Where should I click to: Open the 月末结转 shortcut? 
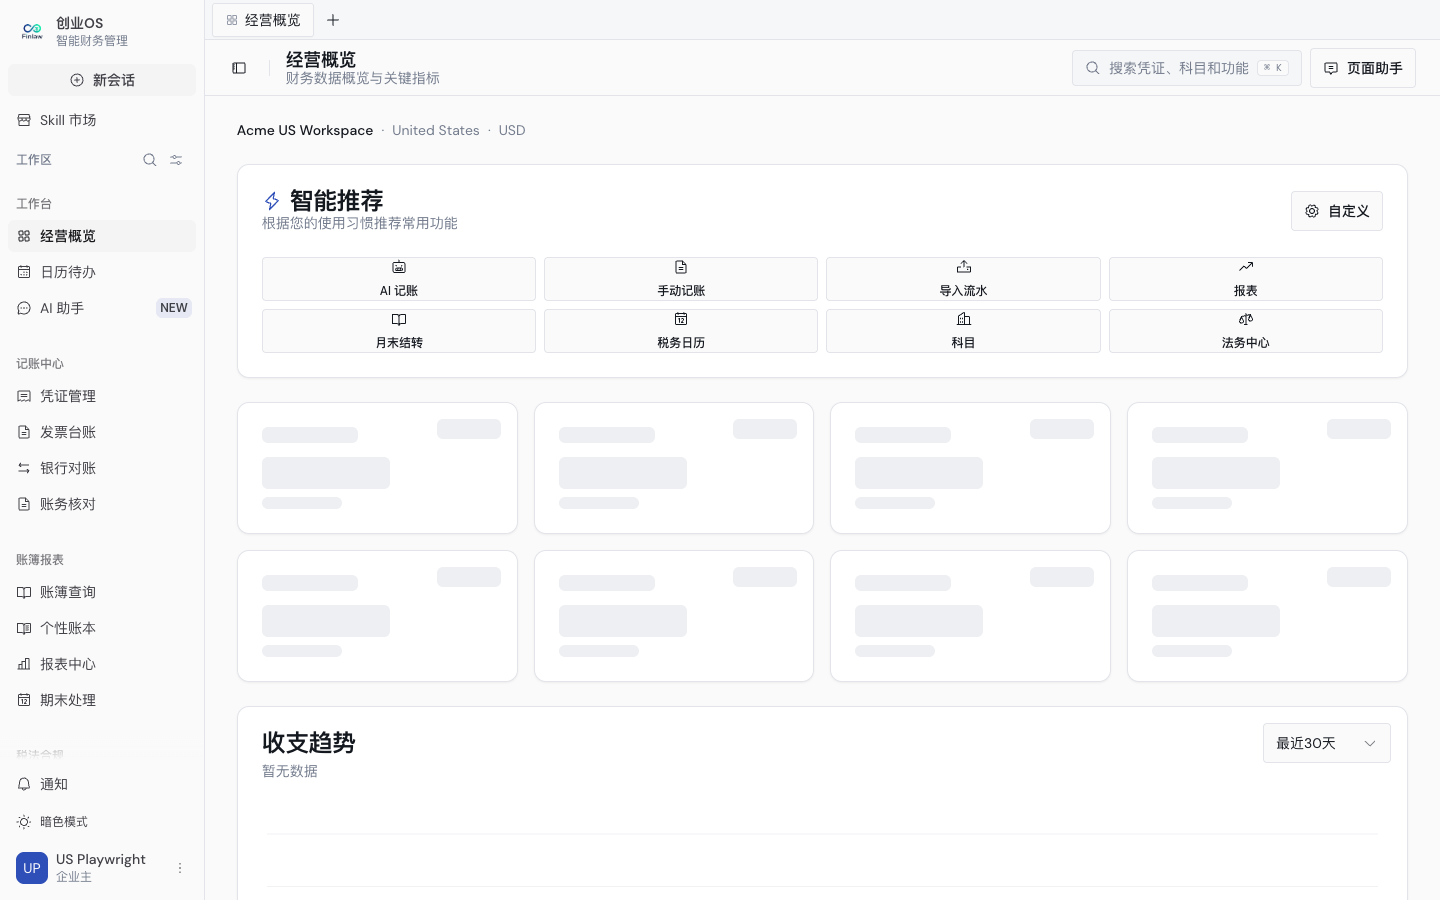(x=399, y=331)
